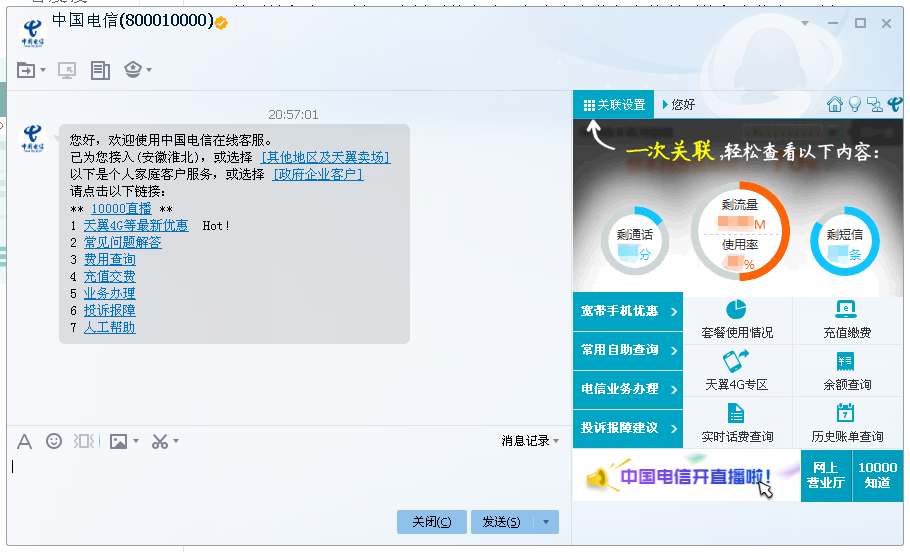Viewport: 910px width, 552px height.
Task: Expand the send picture dropdown arrow
Action: (x=136, y=441)
